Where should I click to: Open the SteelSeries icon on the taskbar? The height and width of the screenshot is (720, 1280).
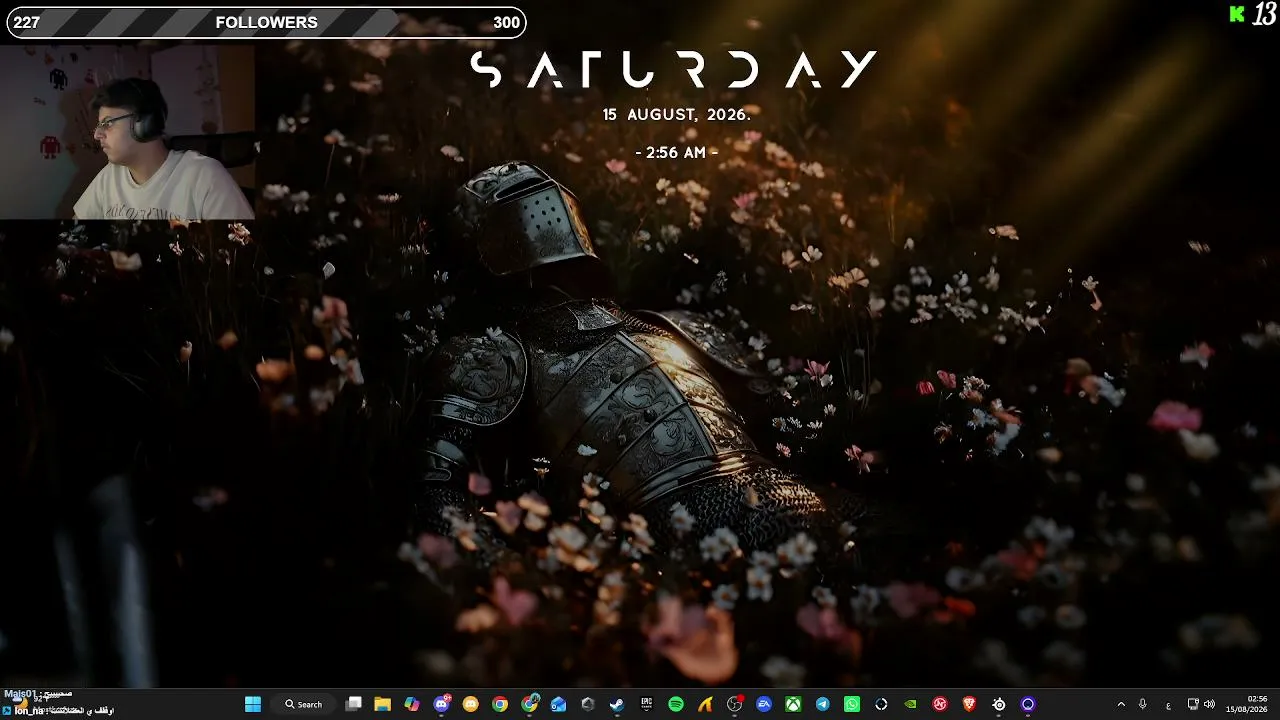(999, 704)
